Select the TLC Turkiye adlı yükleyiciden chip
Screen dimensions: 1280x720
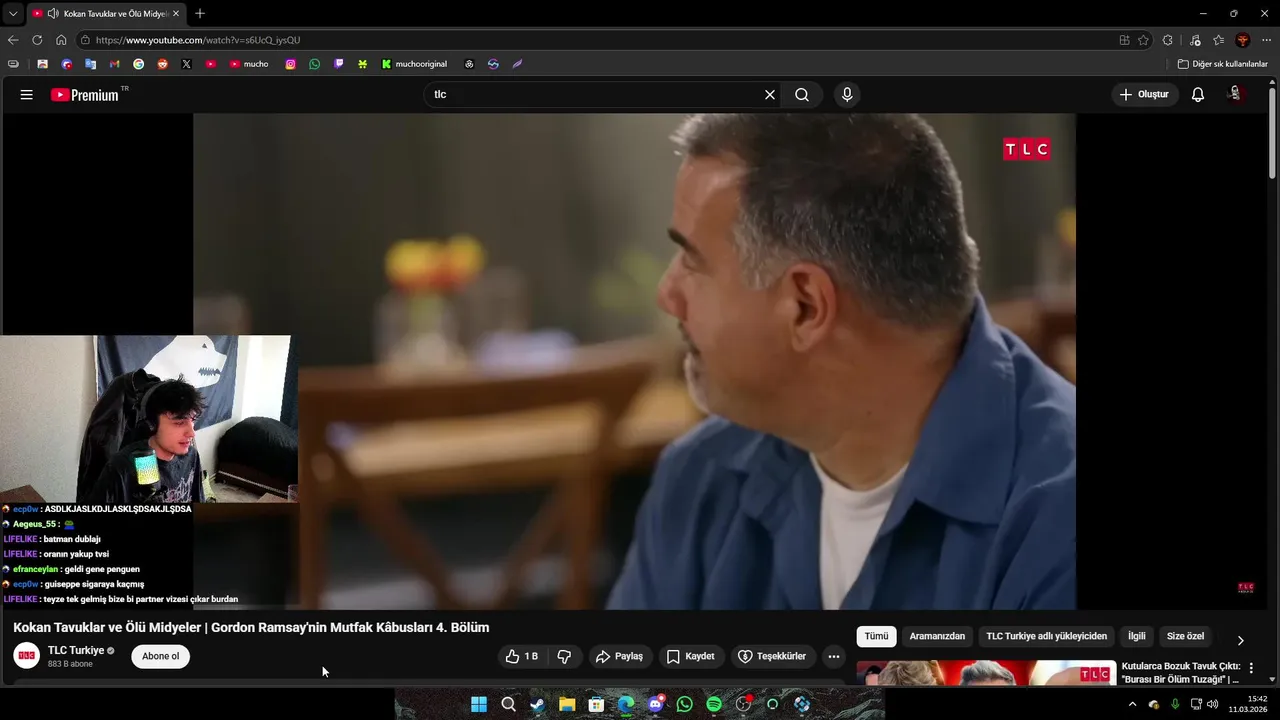pos(1046,637)
